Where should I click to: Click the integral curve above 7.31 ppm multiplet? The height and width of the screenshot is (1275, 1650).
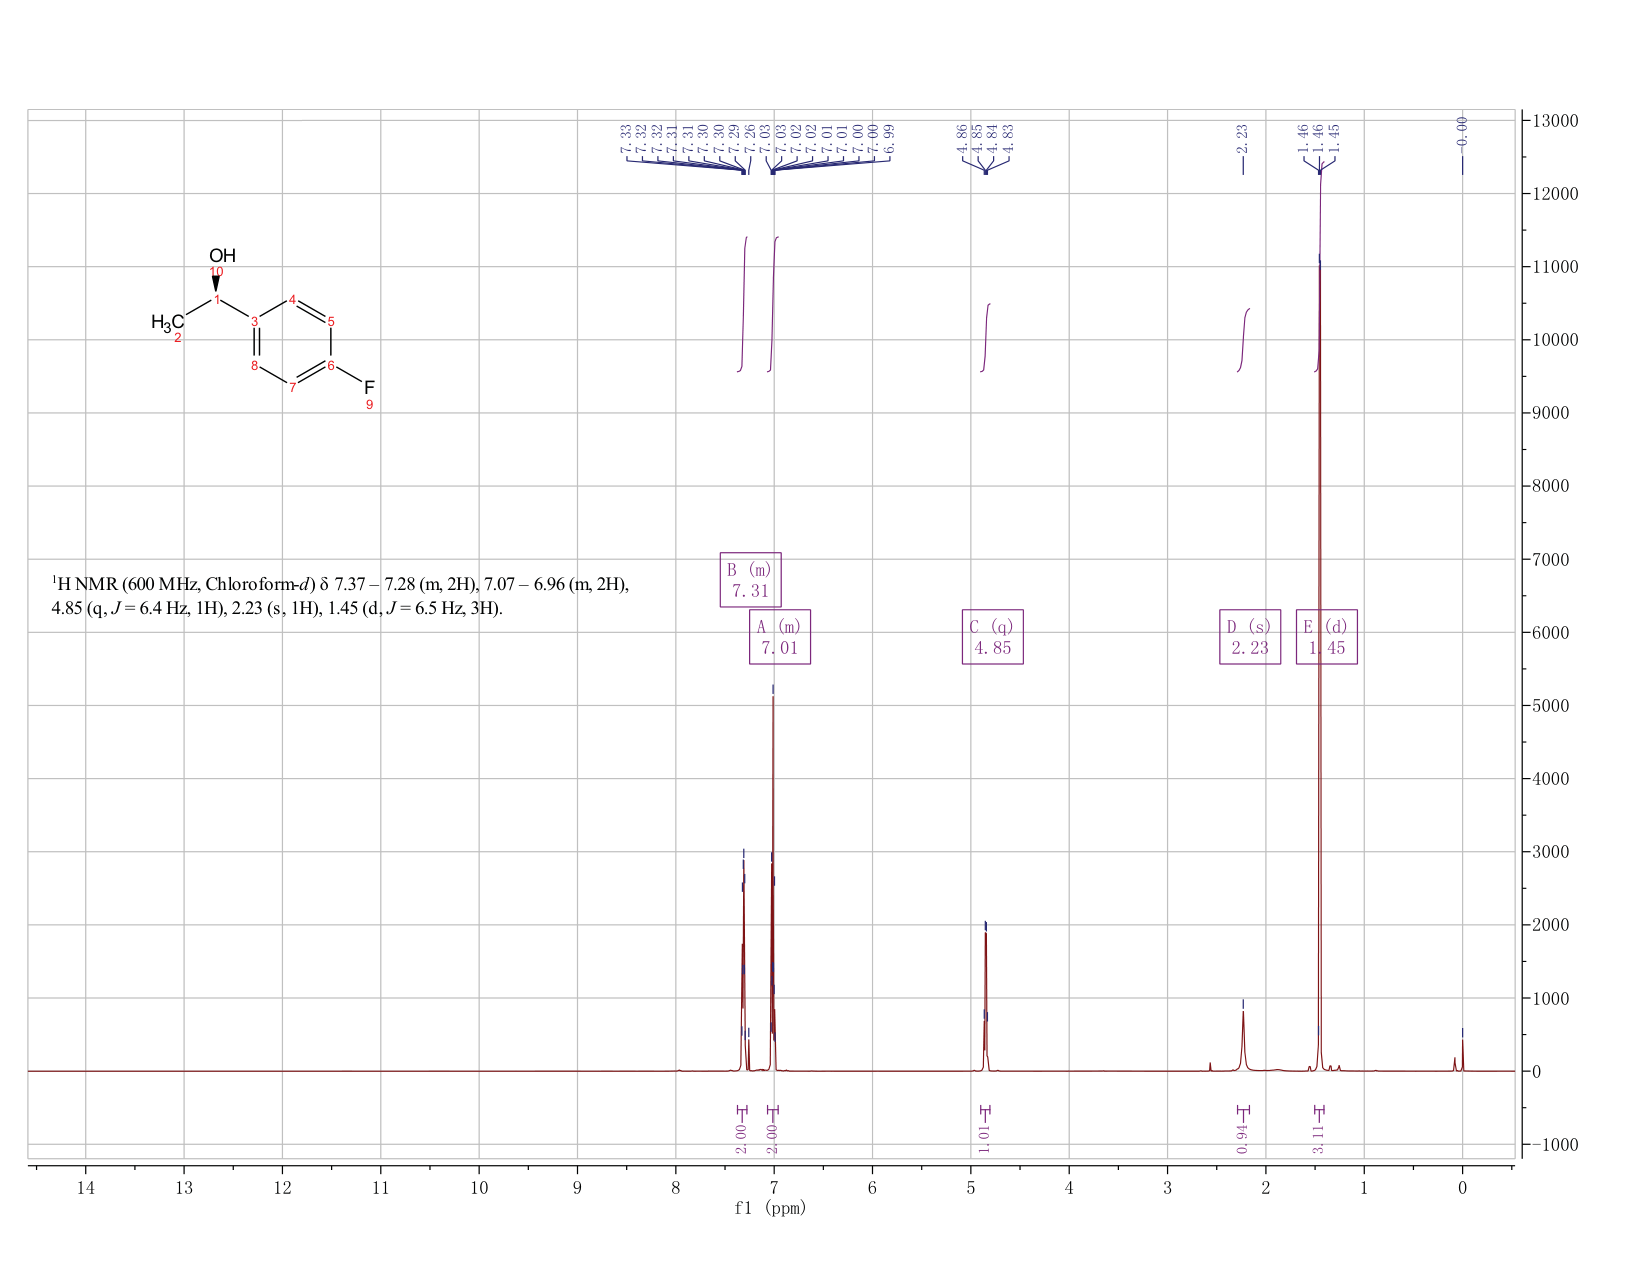tap(744, 304)
